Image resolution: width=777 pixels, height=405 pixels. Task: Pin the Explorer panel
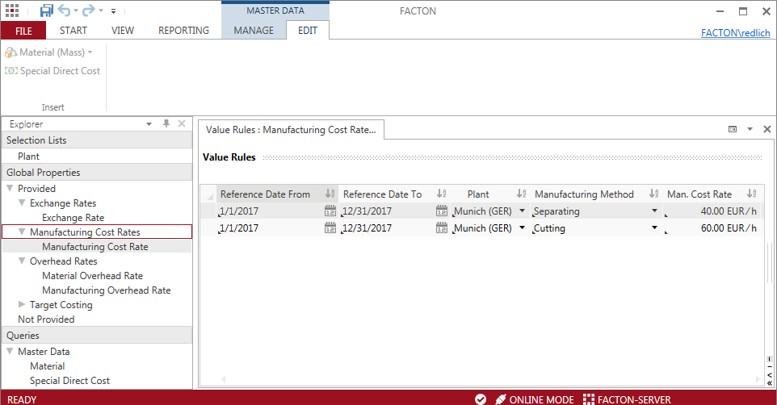click(166, 123)
